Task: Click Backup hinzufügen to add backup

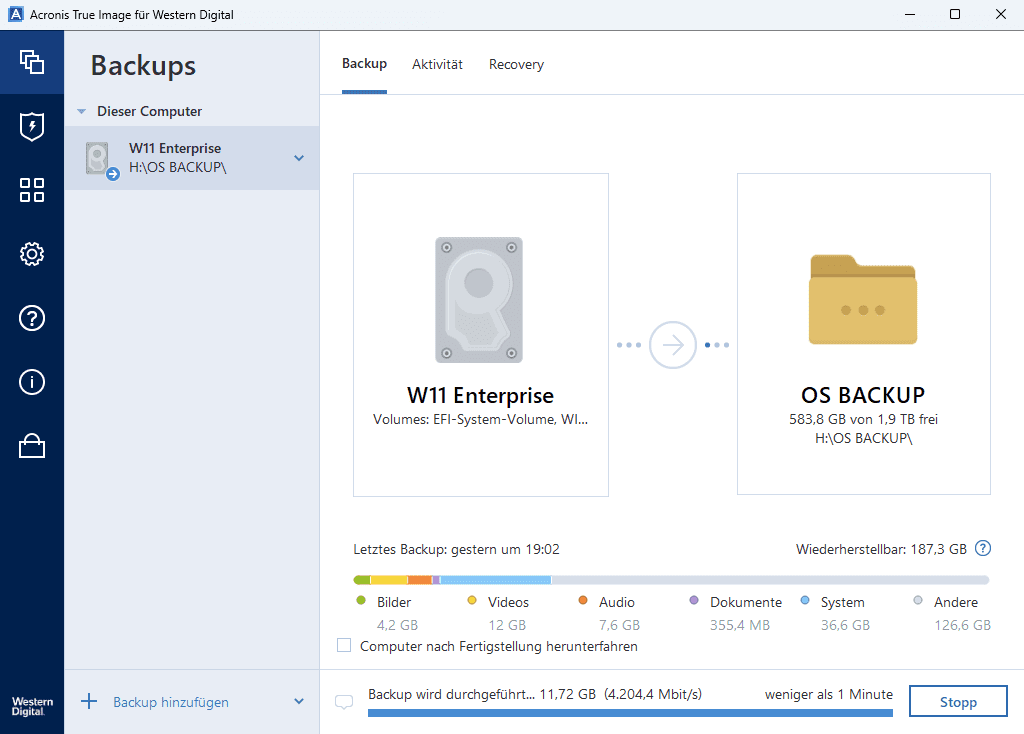Action: click(x=170, y=702)
